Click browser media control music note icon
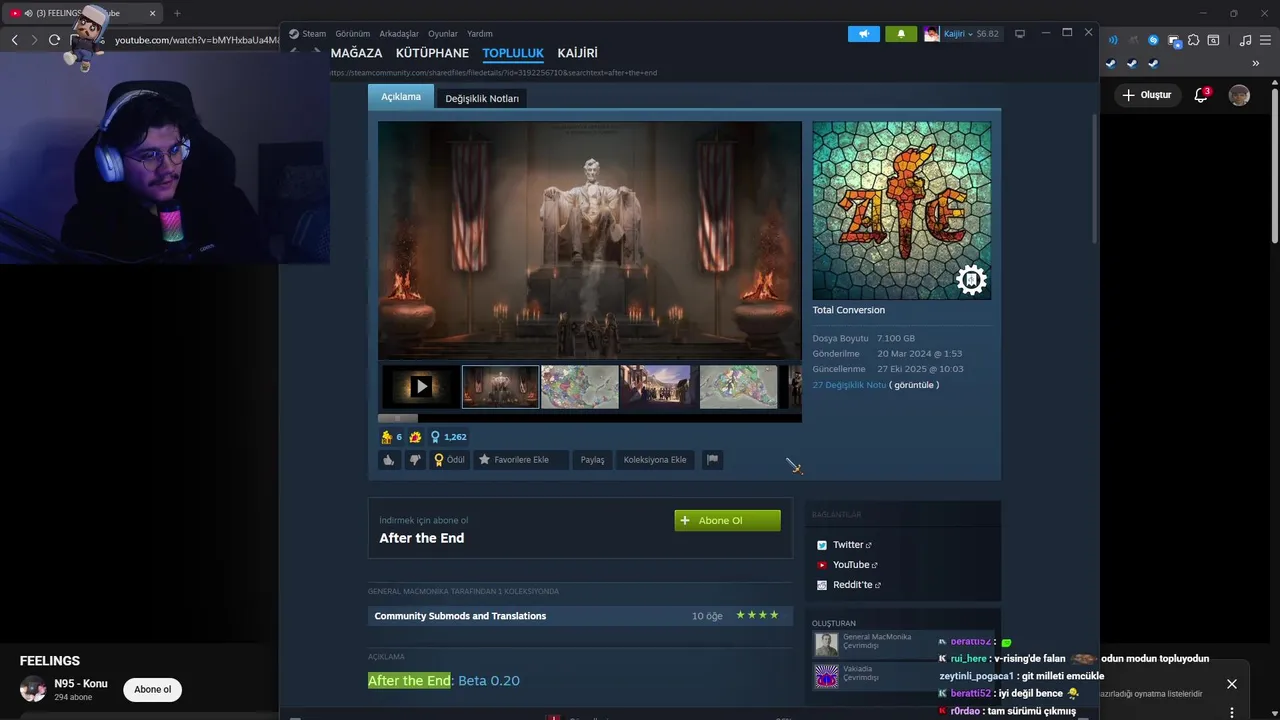 tap(1245, 40)
